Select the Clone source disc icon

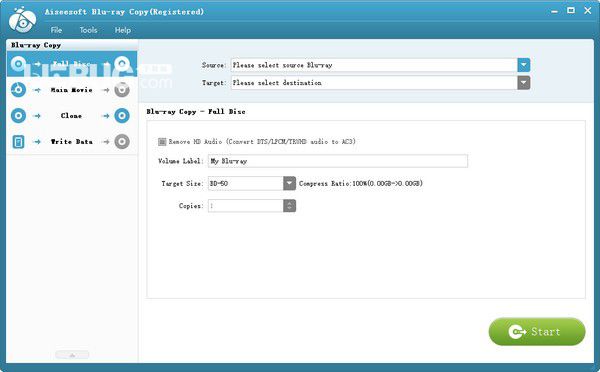18,116
